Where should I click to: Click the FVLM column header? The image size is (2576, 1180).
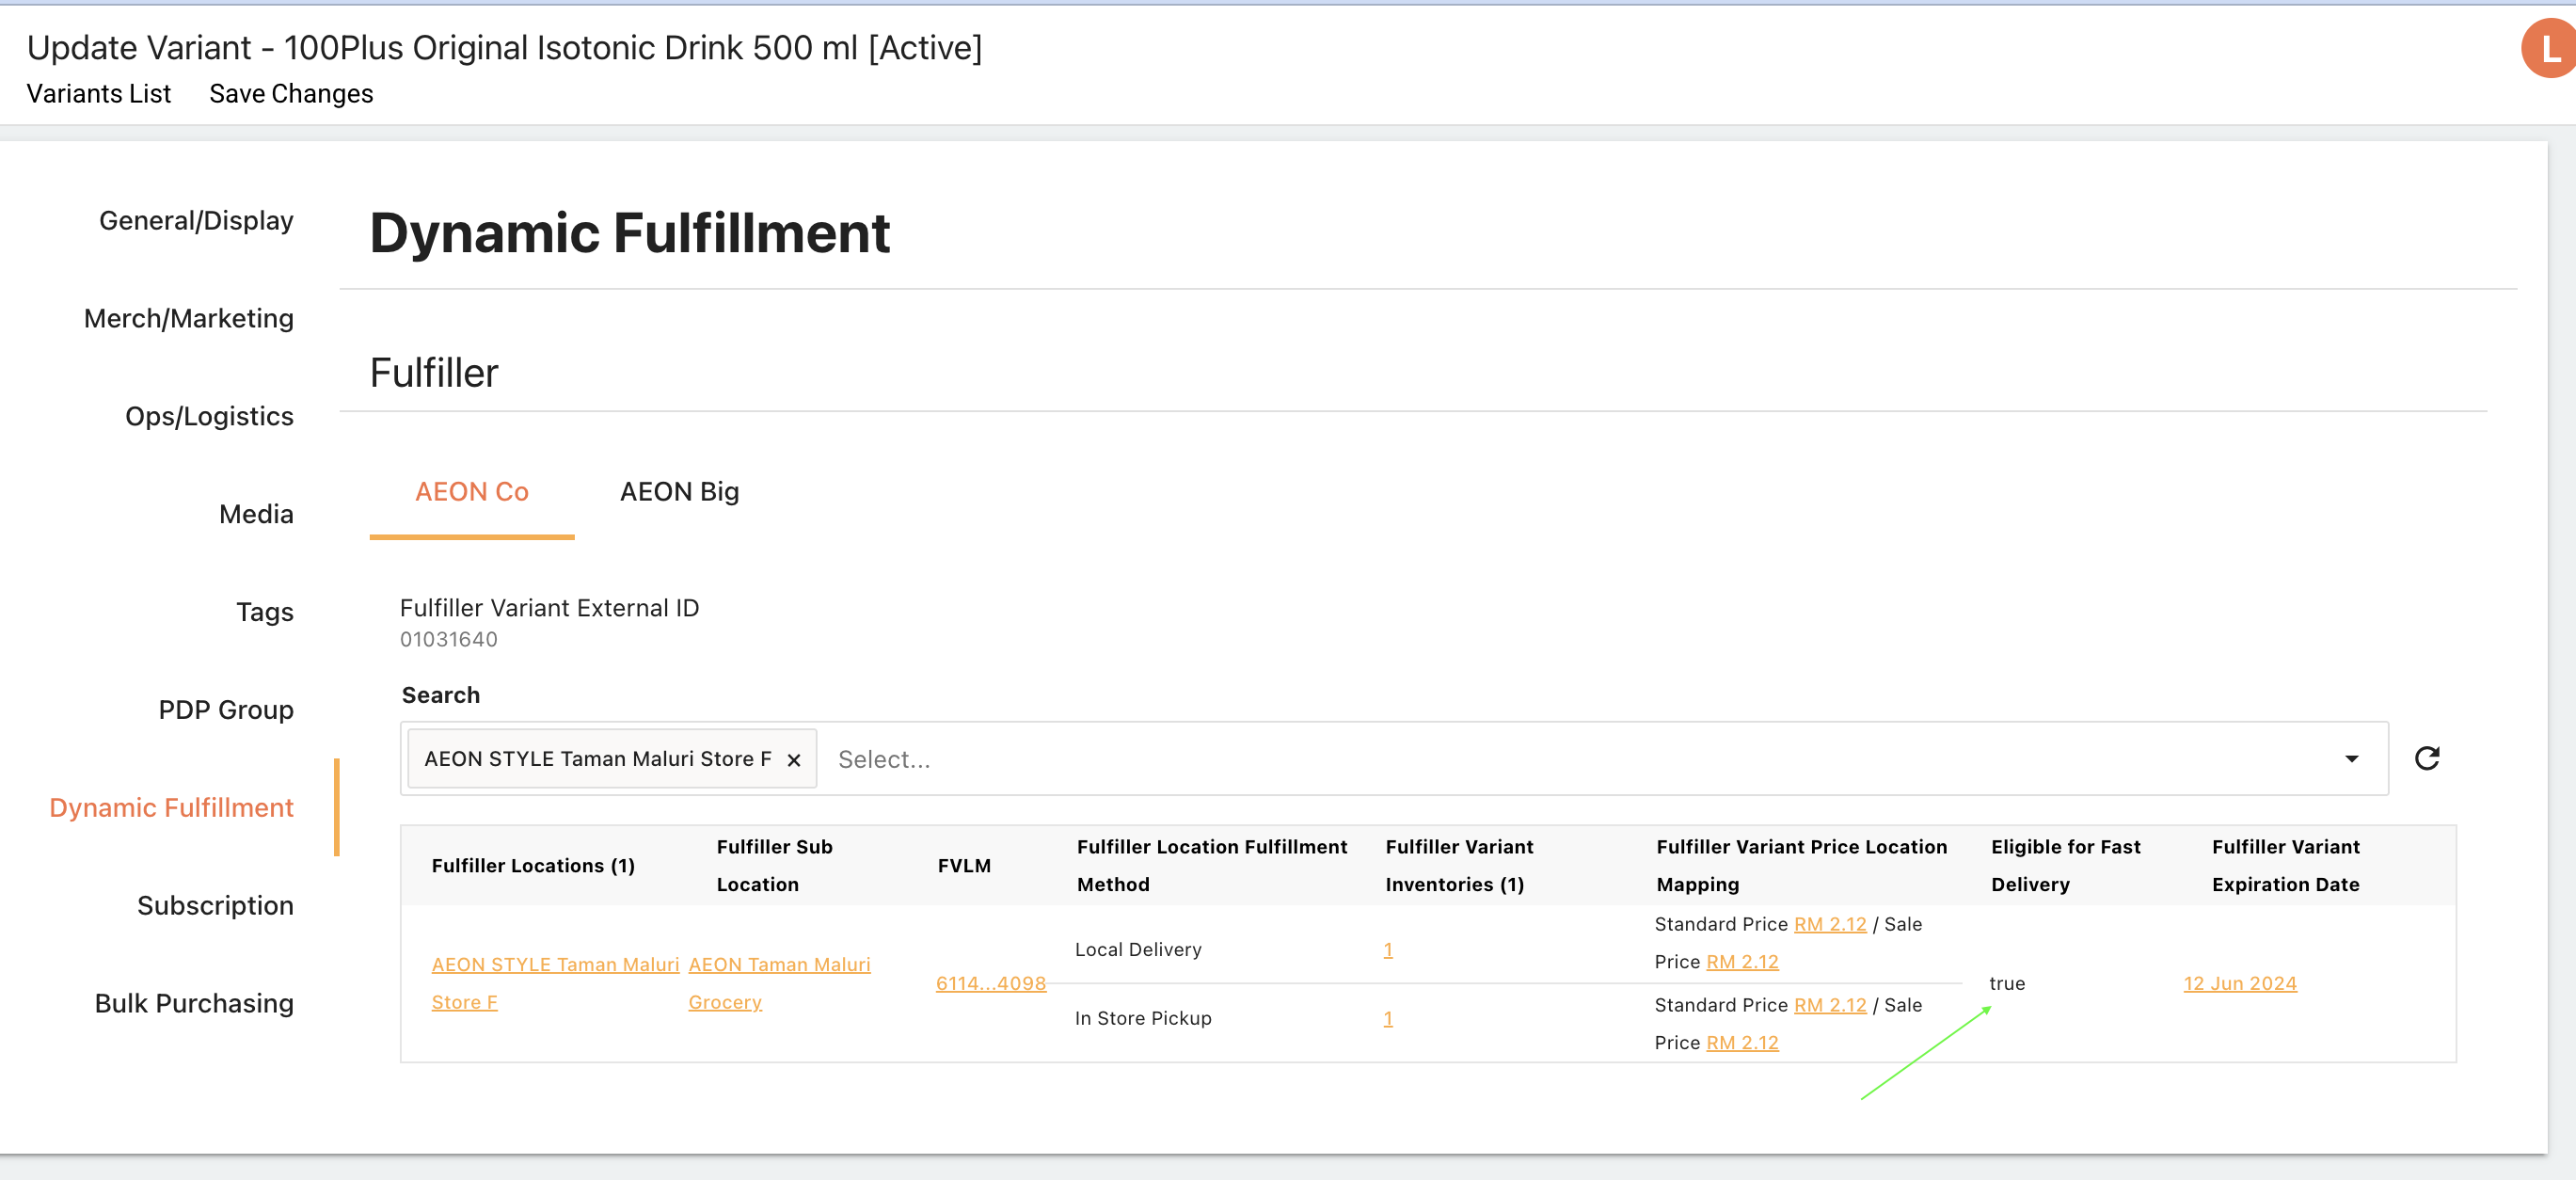coord(964,866)
